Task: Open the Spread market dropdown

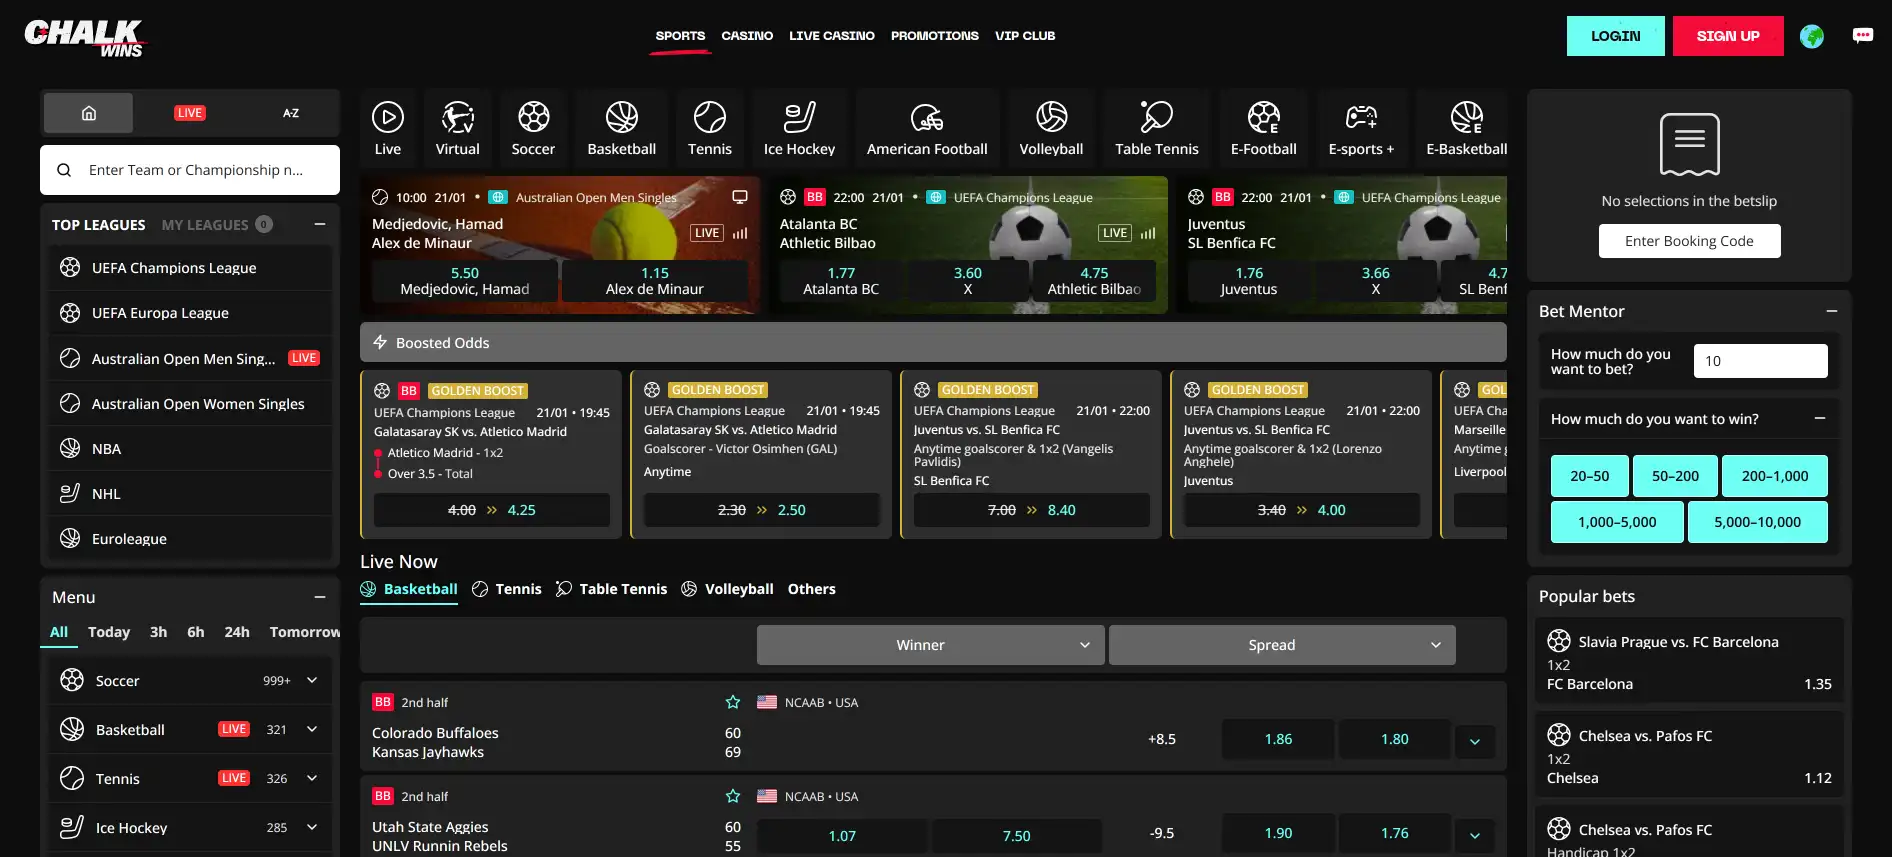Action: point(1282,645)
